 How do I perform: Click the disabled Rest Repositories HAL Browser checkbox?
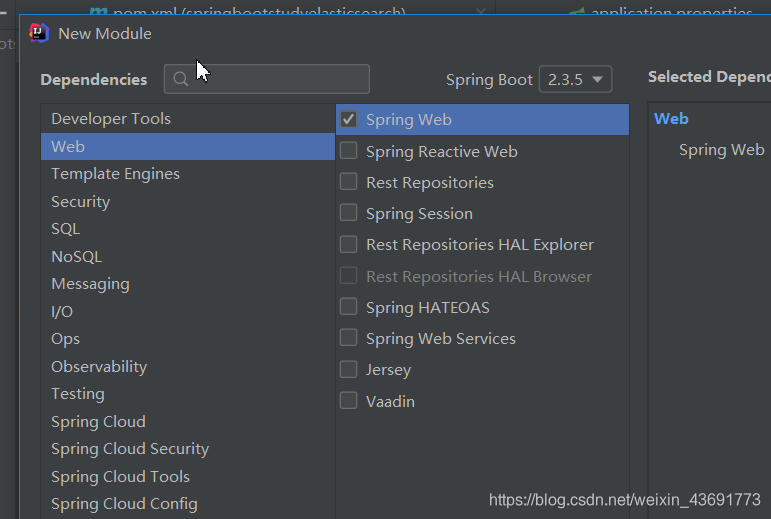(349, 276)
